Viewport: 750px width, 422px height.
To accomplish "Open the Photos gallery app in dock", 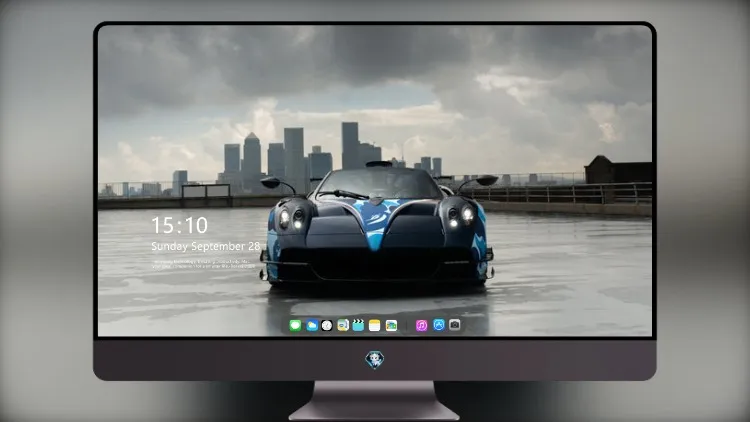I will pos(391,325).
